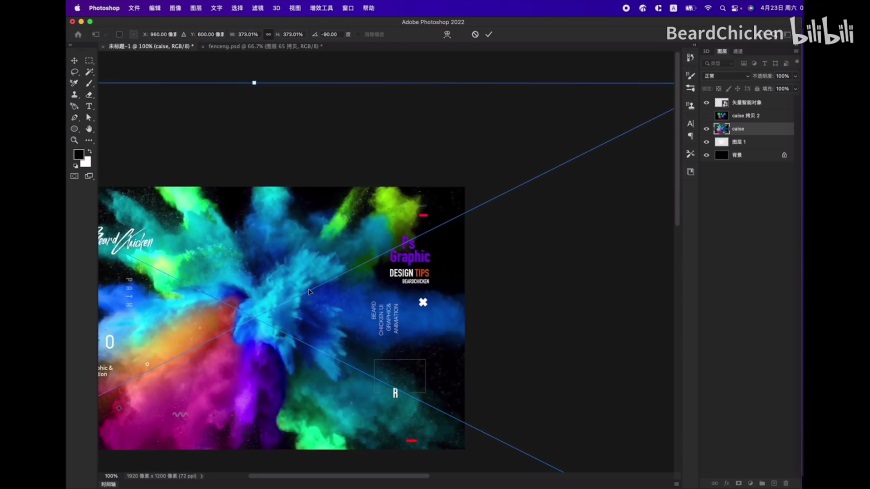
Task: Click the background color swatch
Action: click(x=87, y=163)
